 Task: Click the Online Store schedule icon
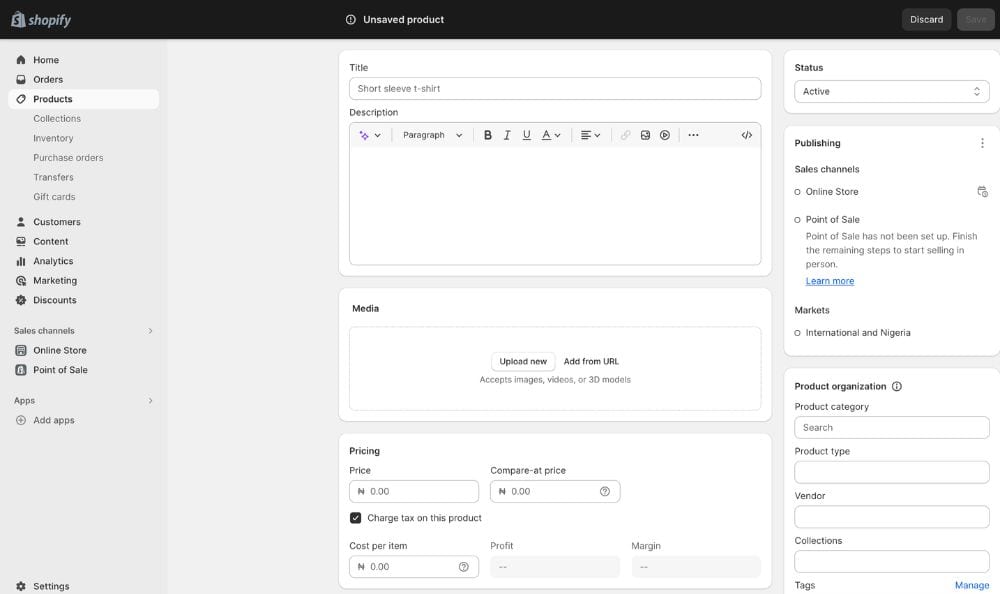coord(982,192)
